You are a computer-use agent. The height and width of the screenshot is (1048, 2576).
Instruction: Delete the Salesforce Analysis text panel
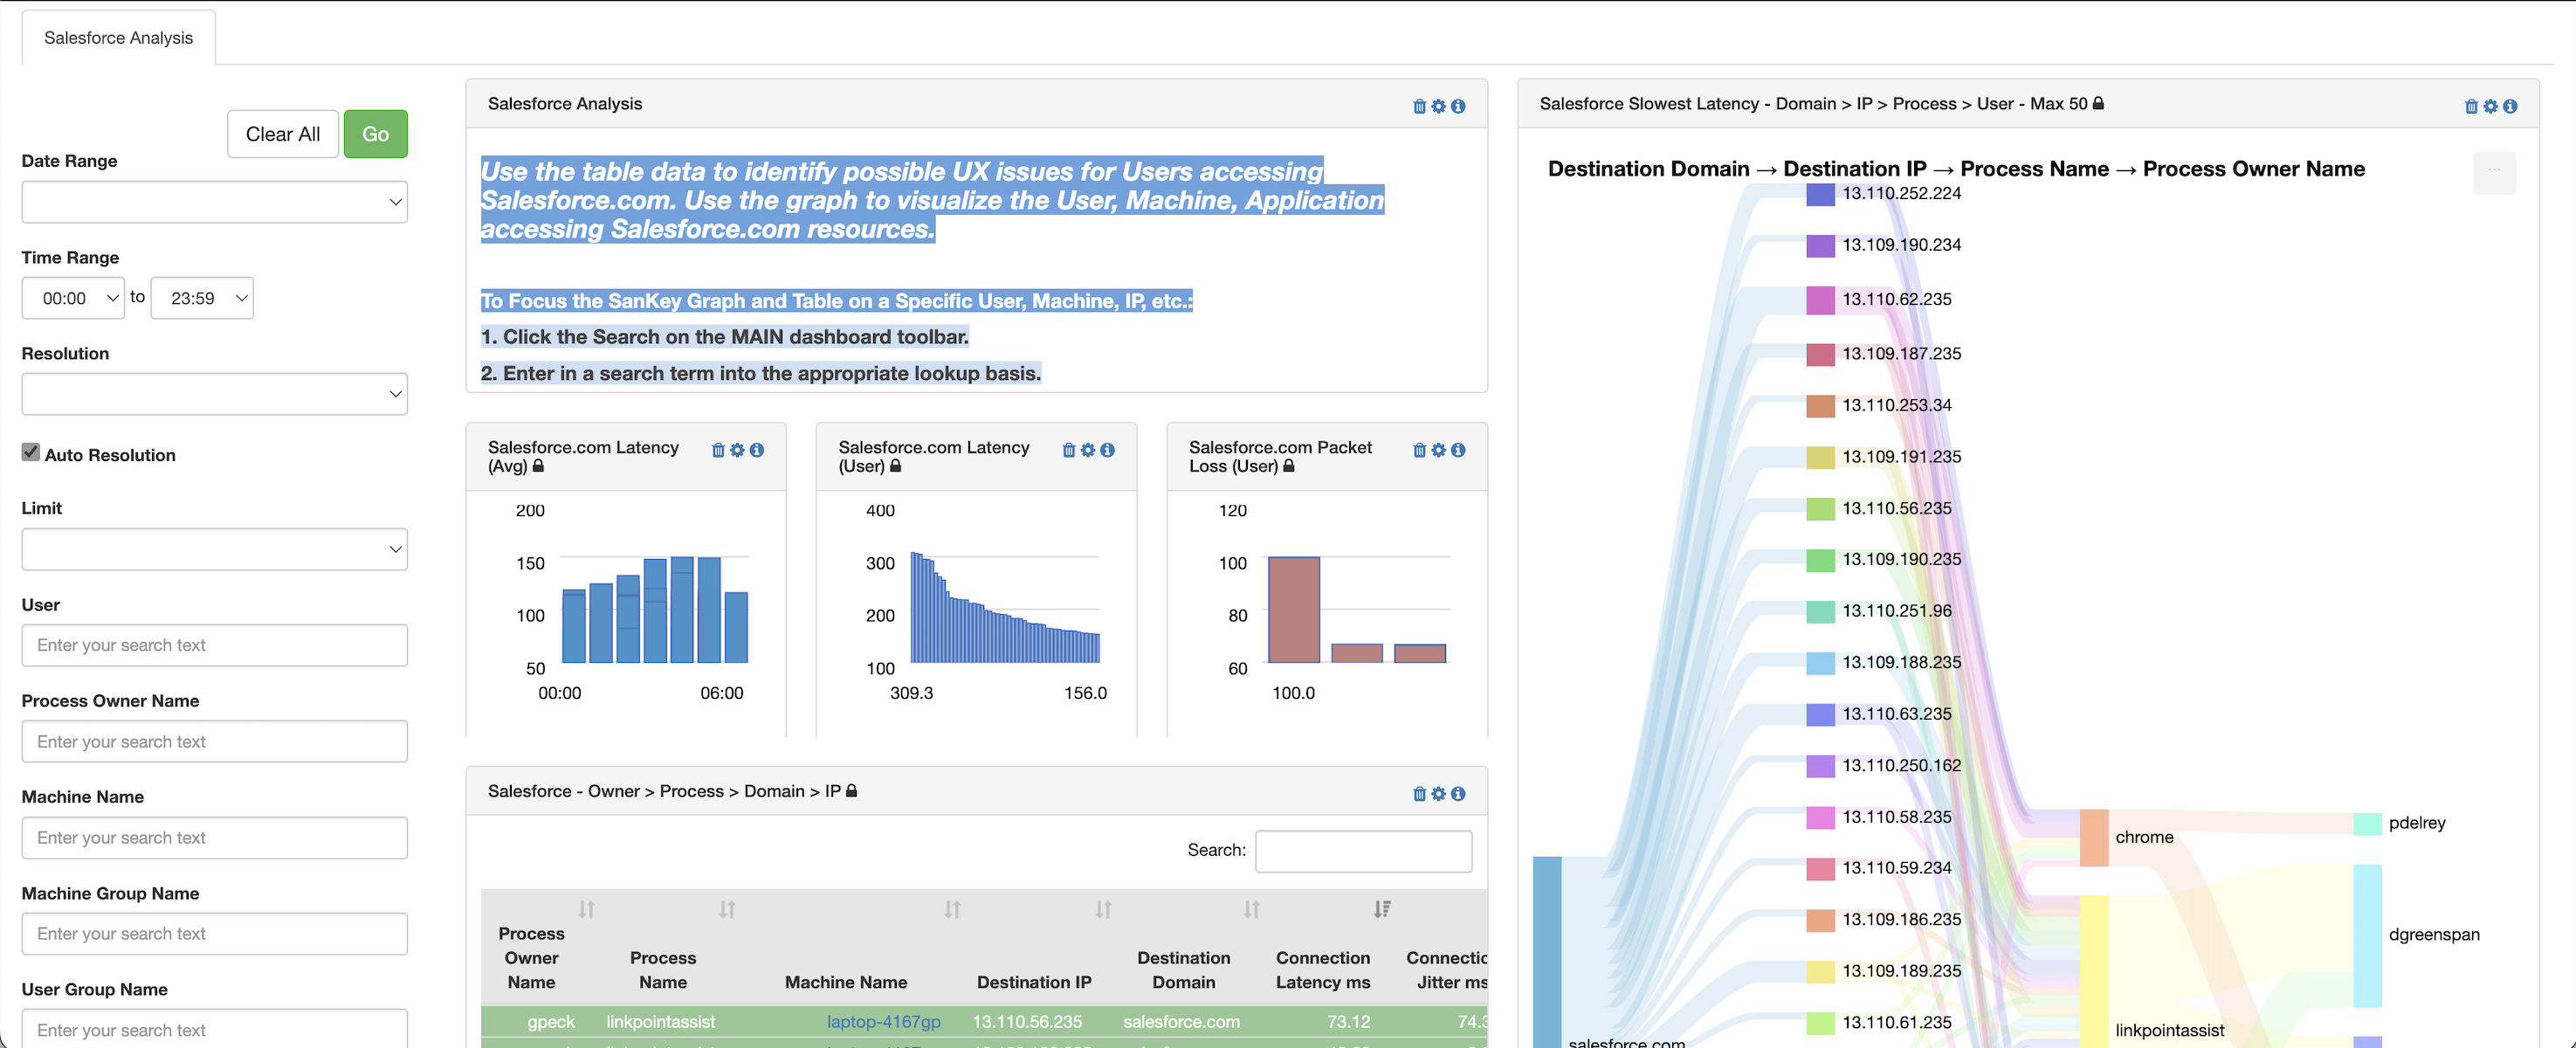(x=1419, y=106)
